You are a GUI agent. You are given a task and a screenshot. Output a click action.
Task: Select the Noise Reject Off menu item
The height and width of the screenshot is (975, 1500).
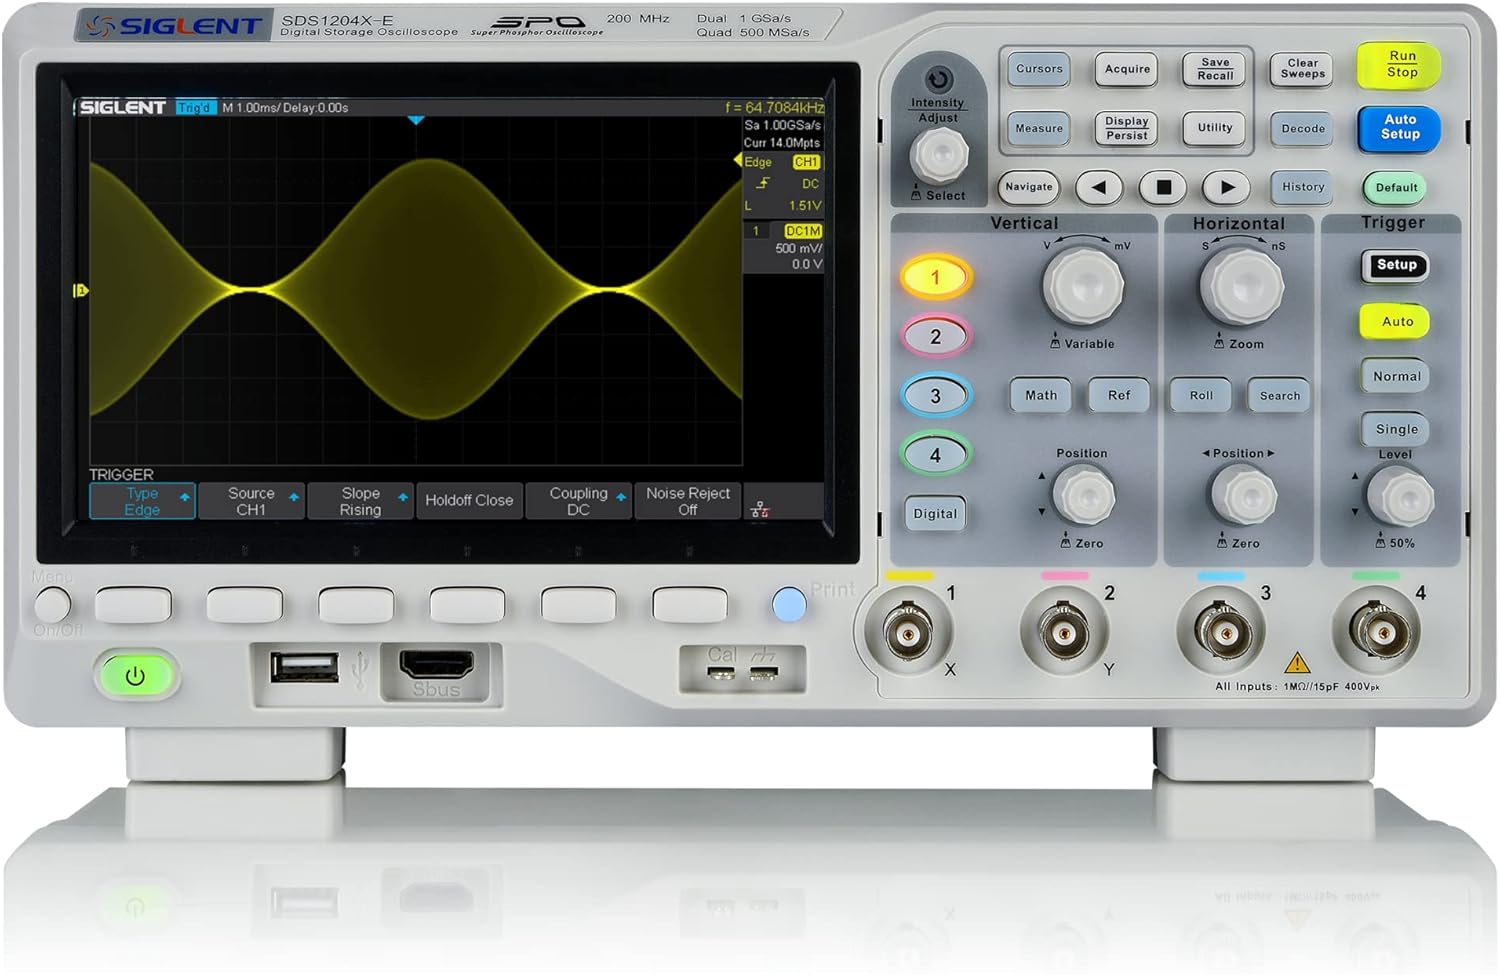688,500
